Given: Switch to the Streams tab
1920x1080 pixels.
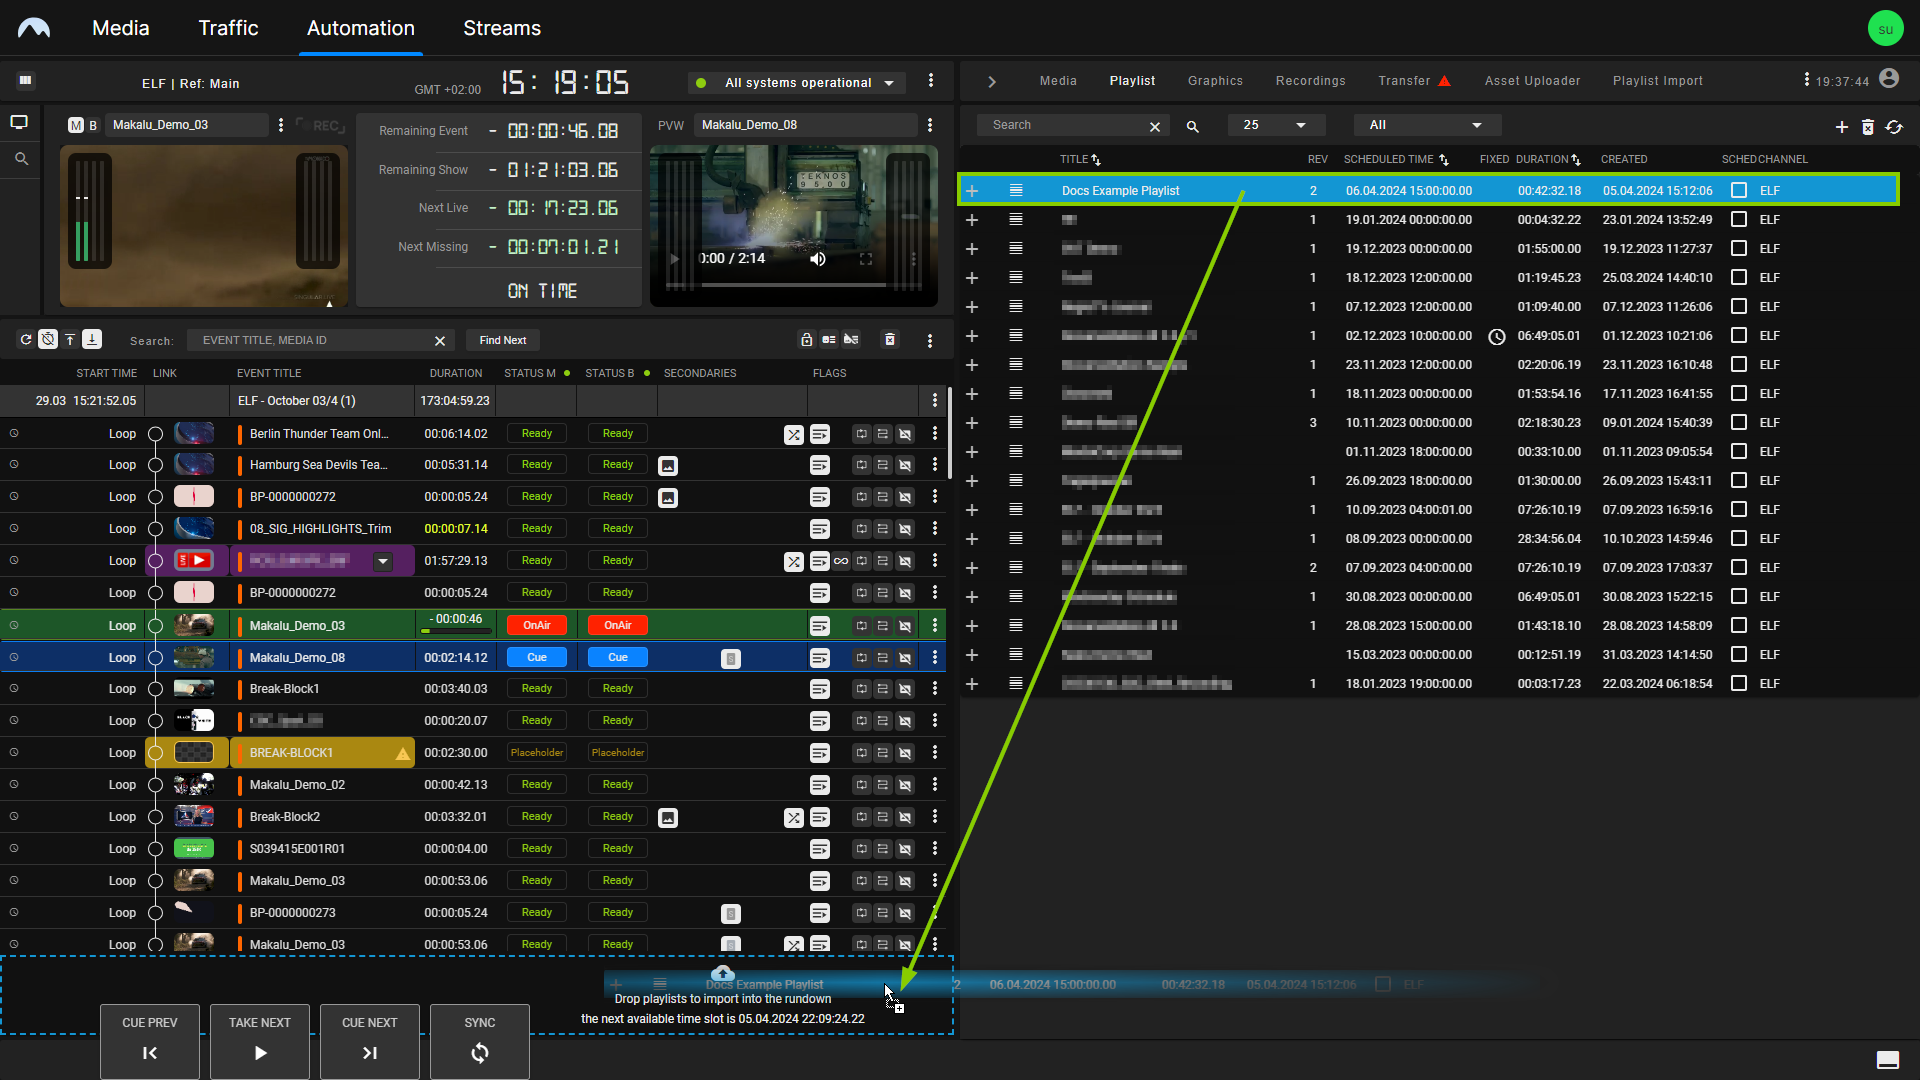Looking at the screenshot, I should click(x=501, y=28).
